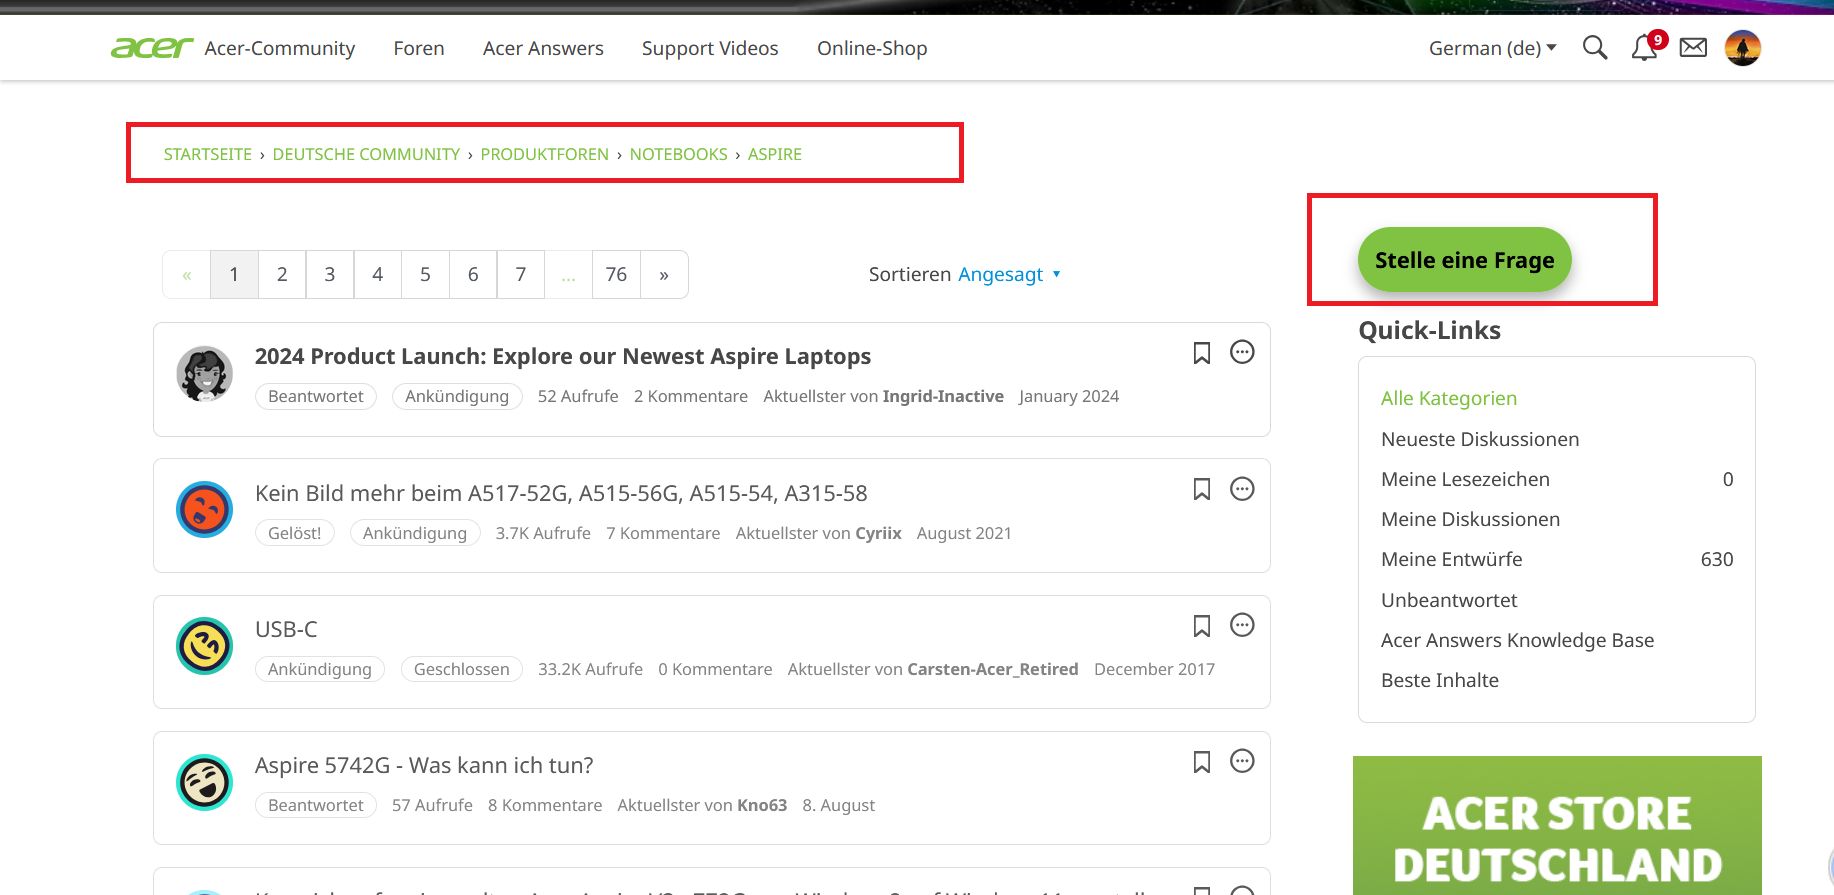Open options menu for Aspire 5742G post
Screen dimensions: 1834x895
[1242, 761]
